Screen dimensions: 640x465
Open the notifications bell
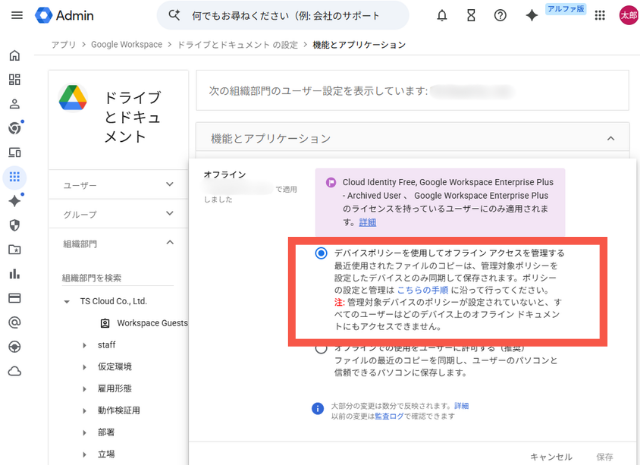click(x=442, y=16)
